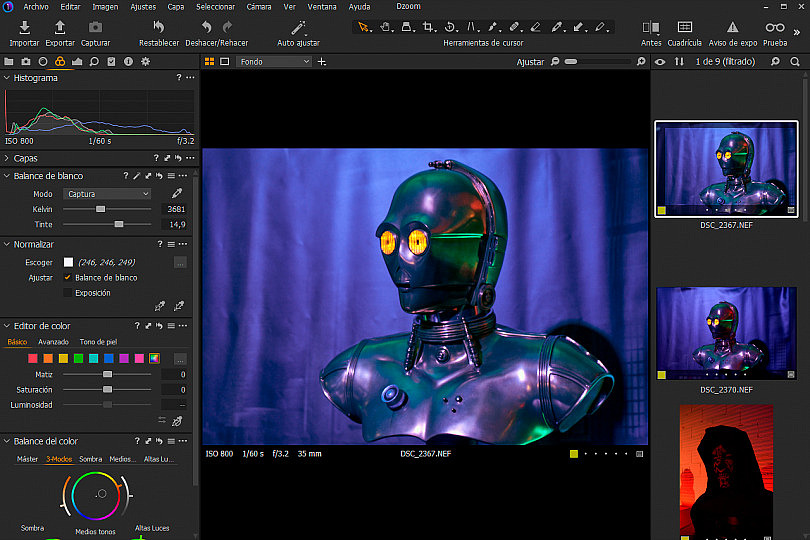Click the Kelvin value field 3681
The width and height of the screenshot is (810, 540).
tap(175, 209)
